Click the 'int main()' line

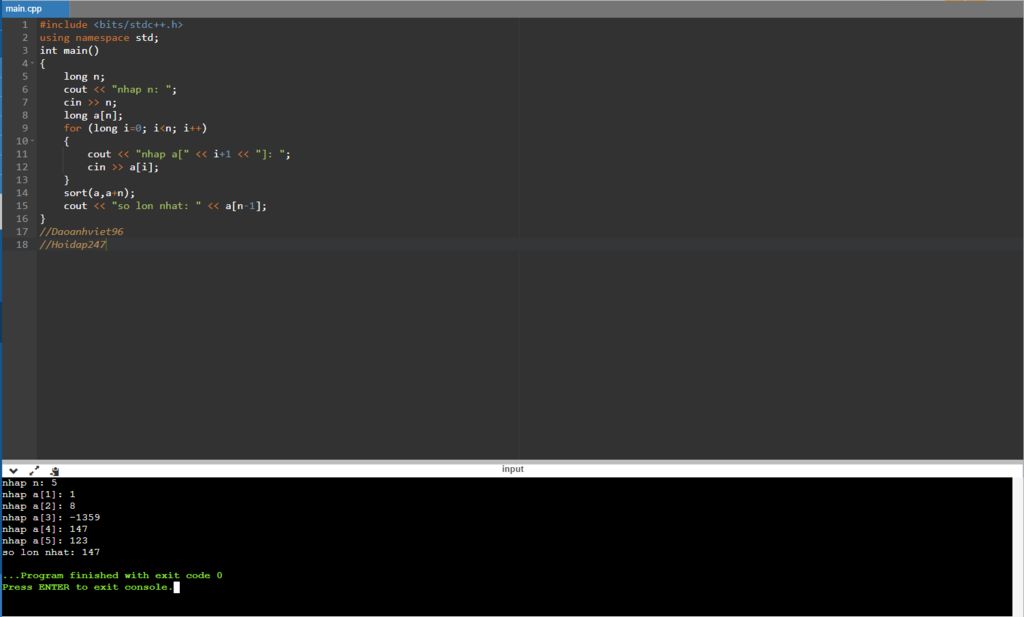tap(69, 50)
